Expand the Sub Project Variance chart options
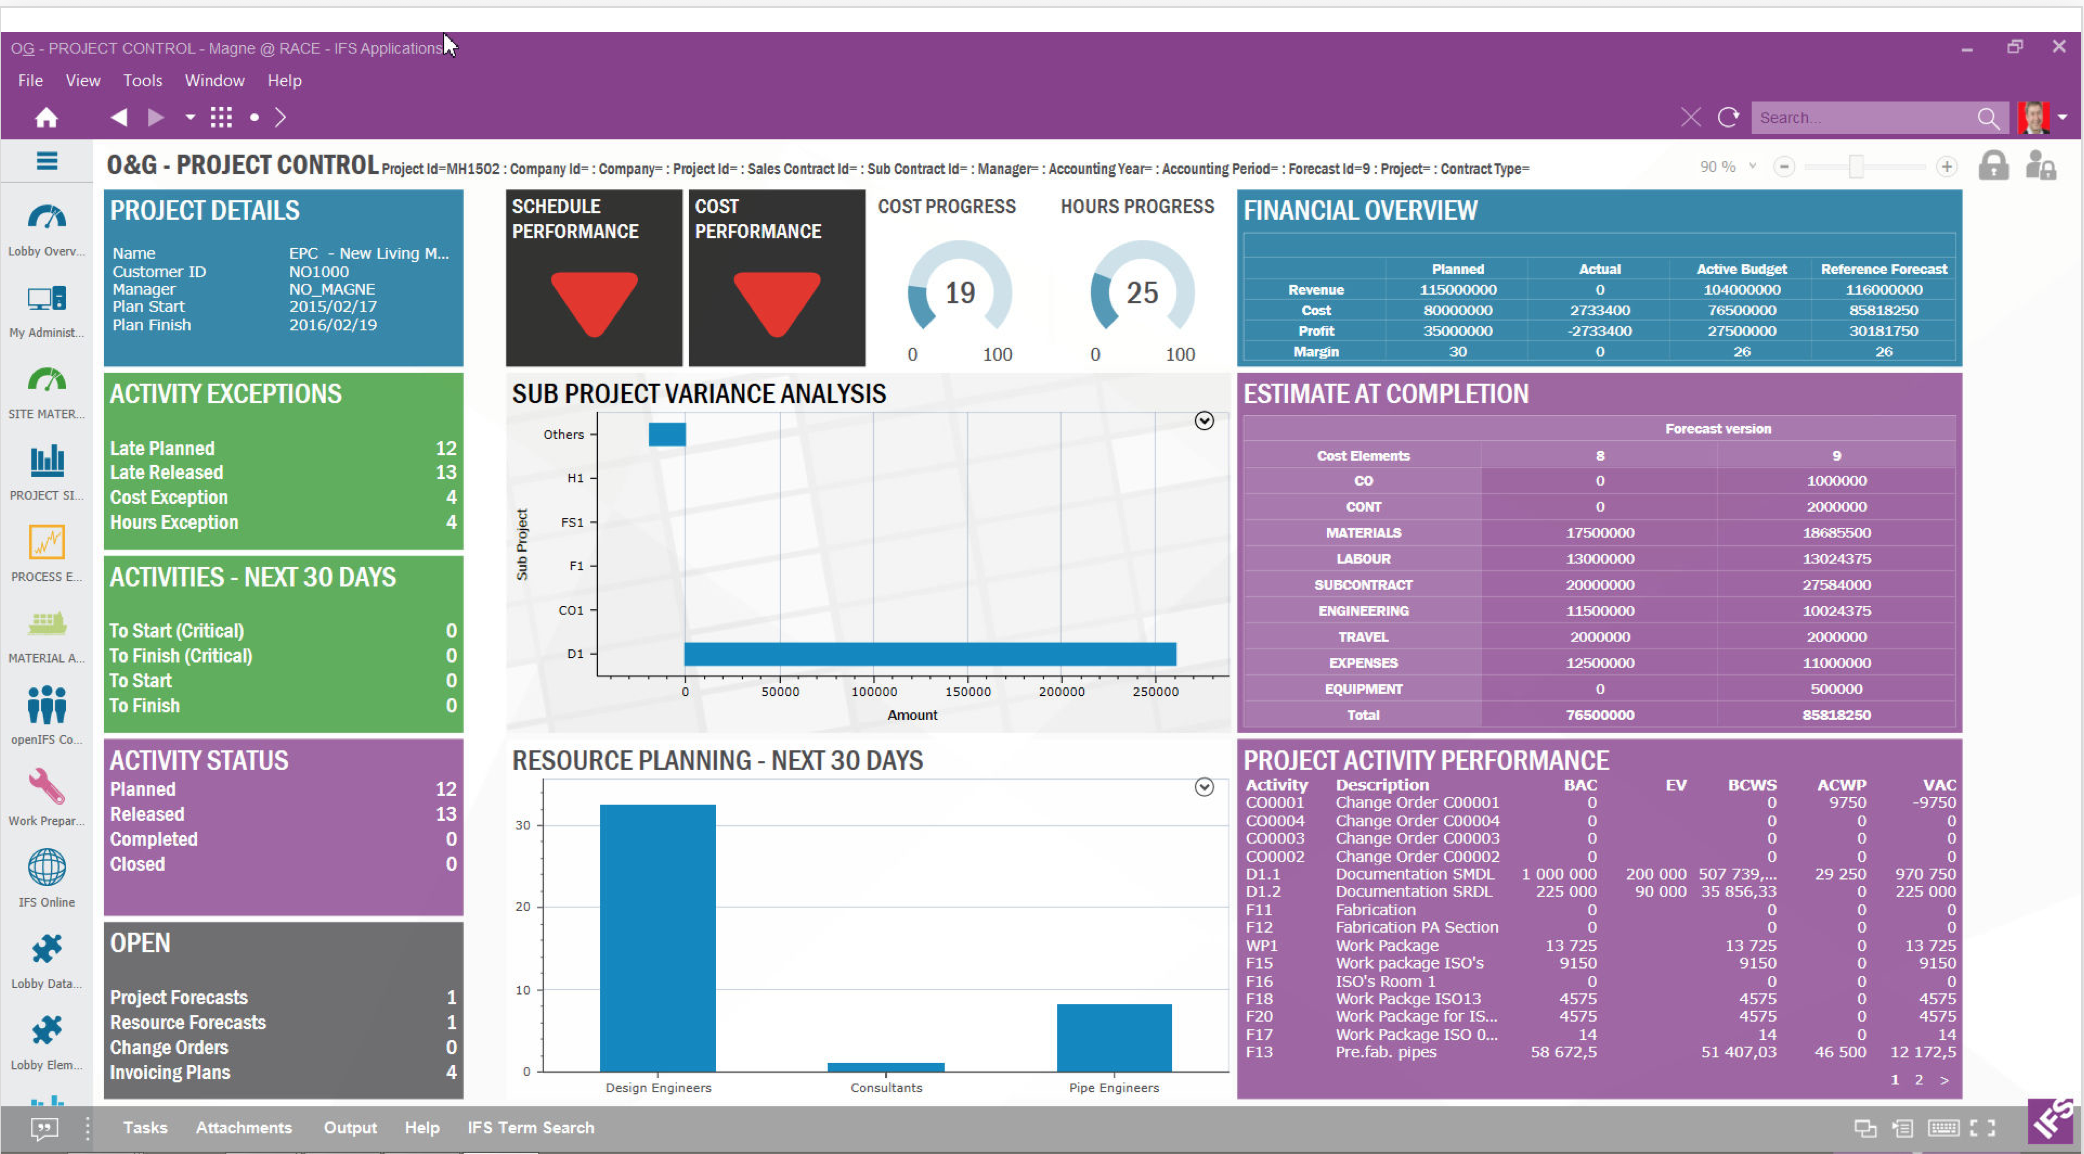 coord(1204,421)
